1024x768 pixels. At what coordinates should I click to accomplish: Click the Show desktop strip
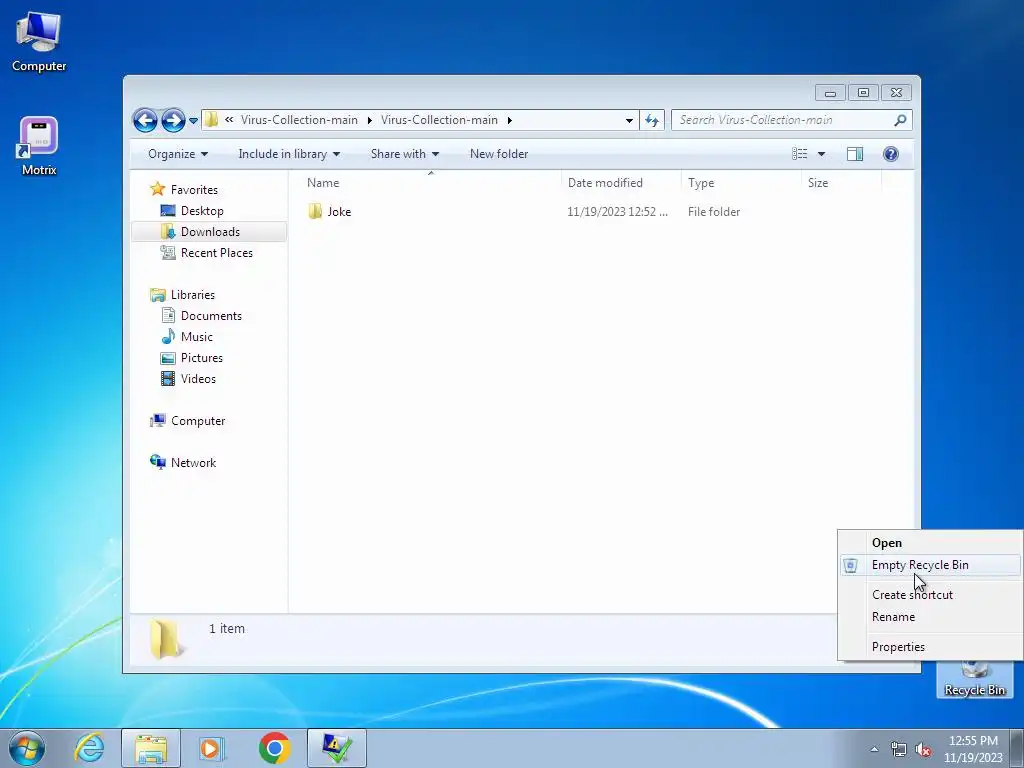coord(1017,748)
